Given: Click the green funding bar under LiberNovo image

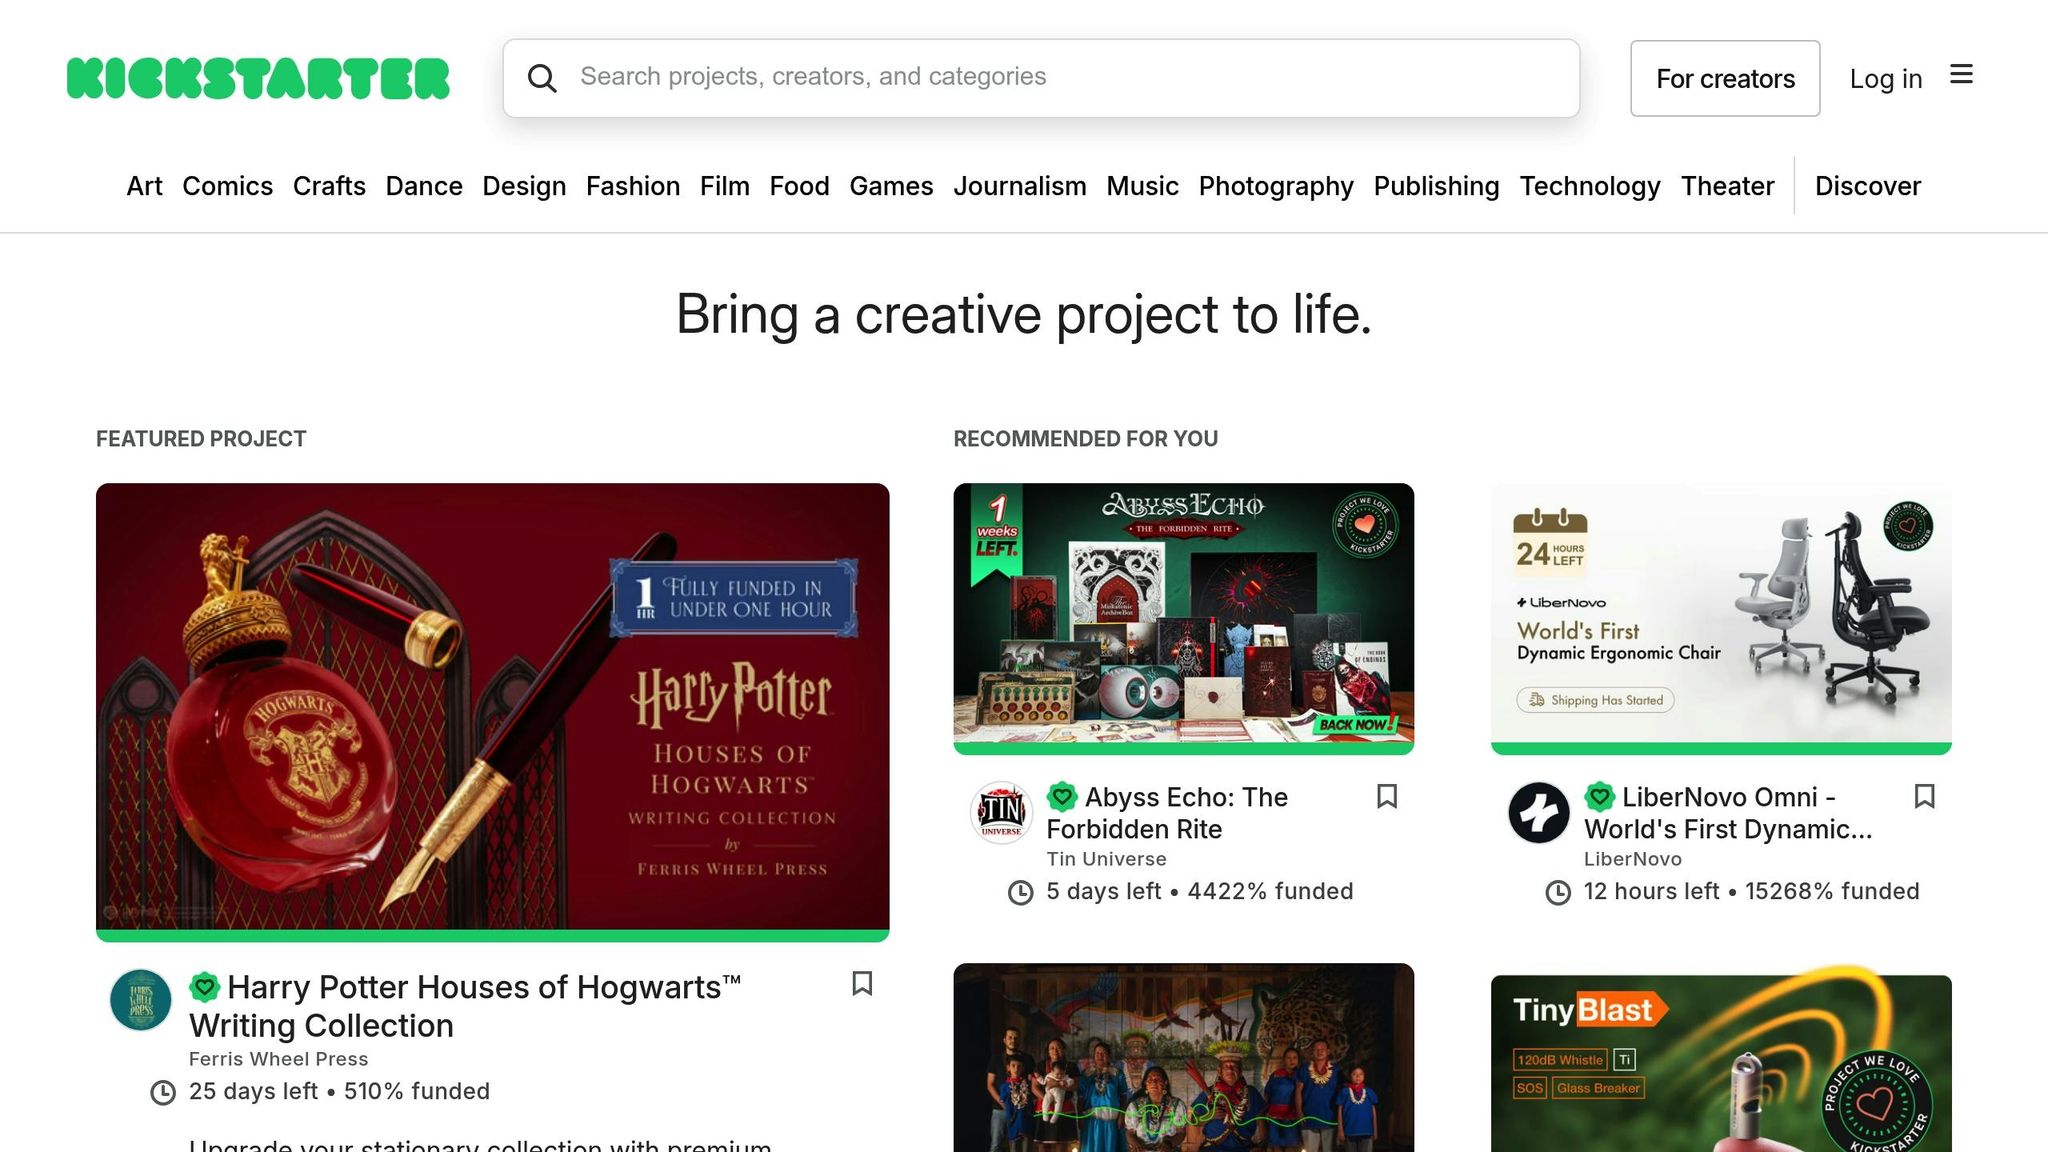Looking at the screenshot, I should (x=1721, y=748).
